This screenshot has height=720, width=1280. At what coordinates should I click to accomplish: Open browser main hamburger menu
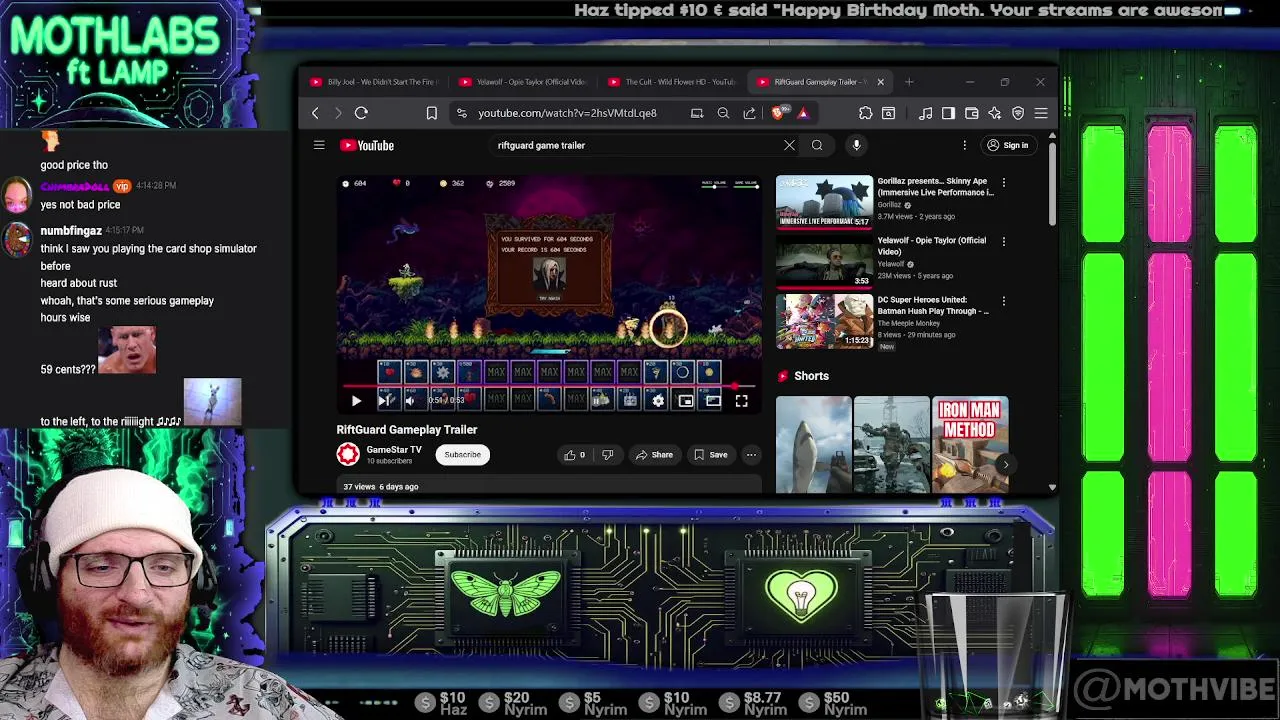pos(1041,113)
